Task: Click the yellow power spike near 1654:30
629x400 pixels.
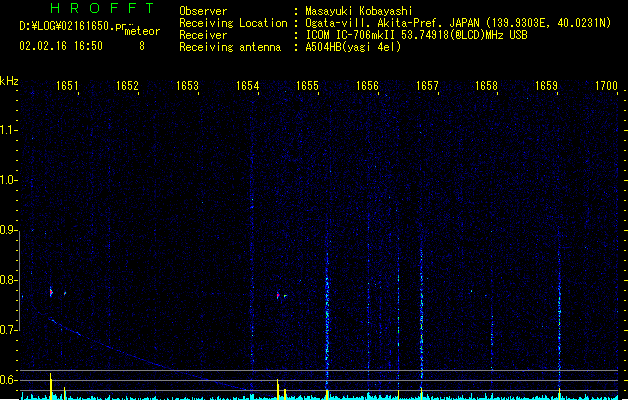Action: click(x=278, y=389)
